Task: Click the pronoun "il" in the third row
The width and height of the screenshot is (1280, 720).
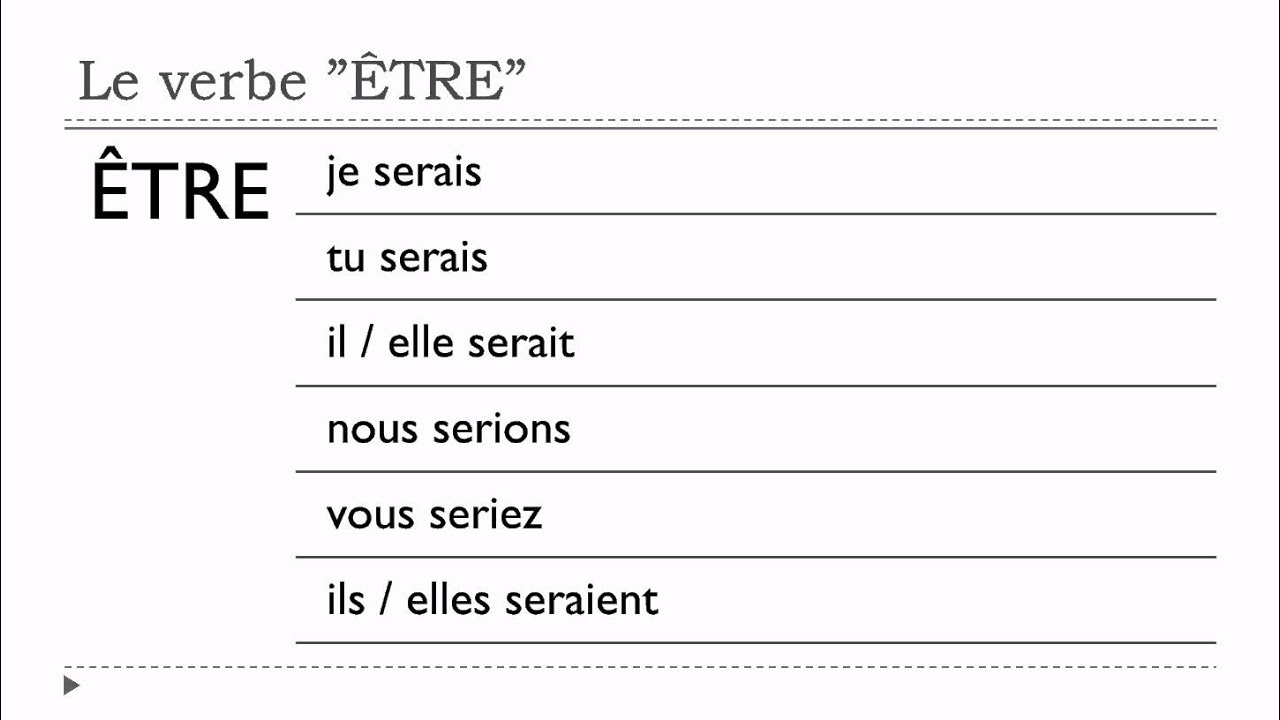Action: [x=335, y=343]
